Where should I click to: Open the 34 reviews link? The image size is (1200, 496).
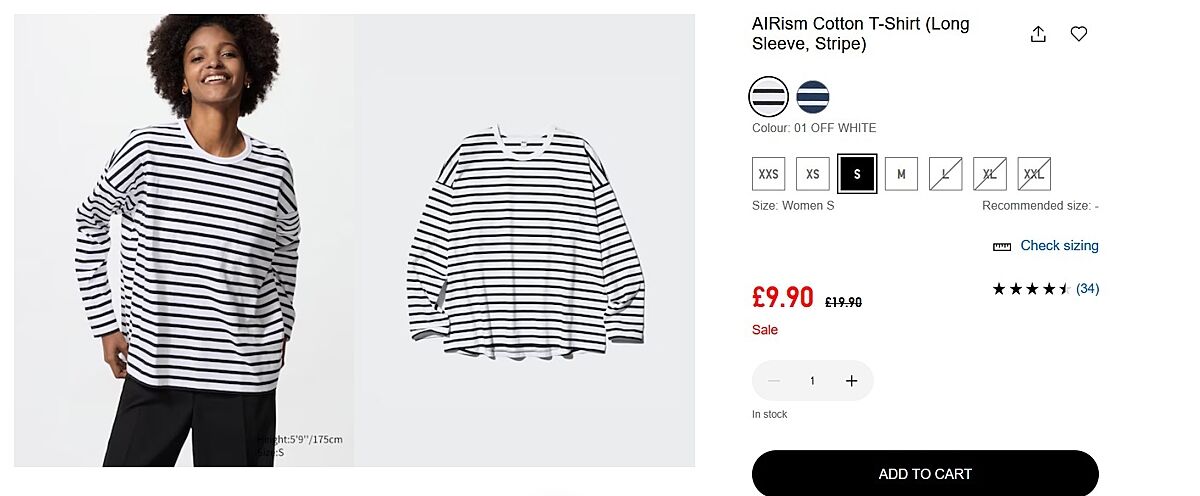(1088, 289)
